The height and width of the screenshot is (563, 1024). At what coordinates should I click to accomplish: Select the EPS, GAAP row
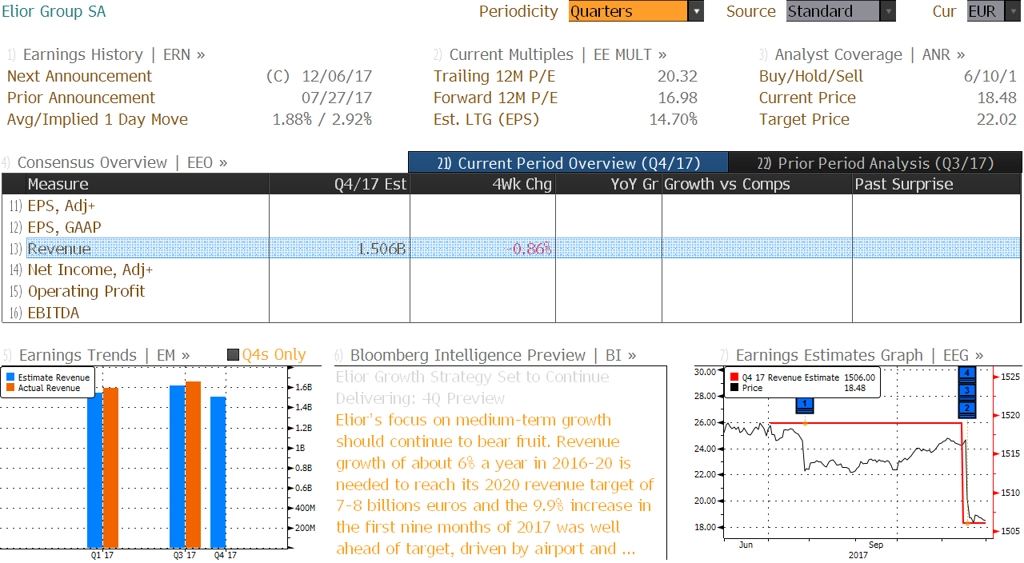(511, 227)
